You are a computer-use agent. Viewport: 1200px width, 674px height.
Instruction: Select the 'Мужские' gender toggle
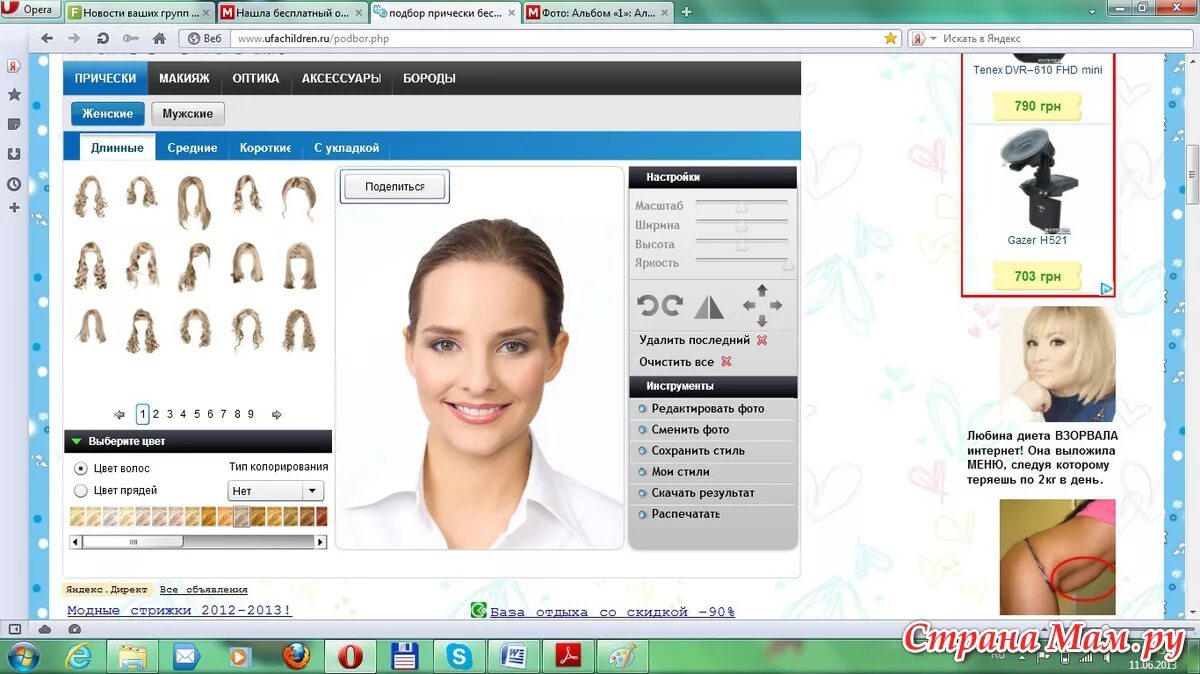pyautogui.click(x=188, y=114)
